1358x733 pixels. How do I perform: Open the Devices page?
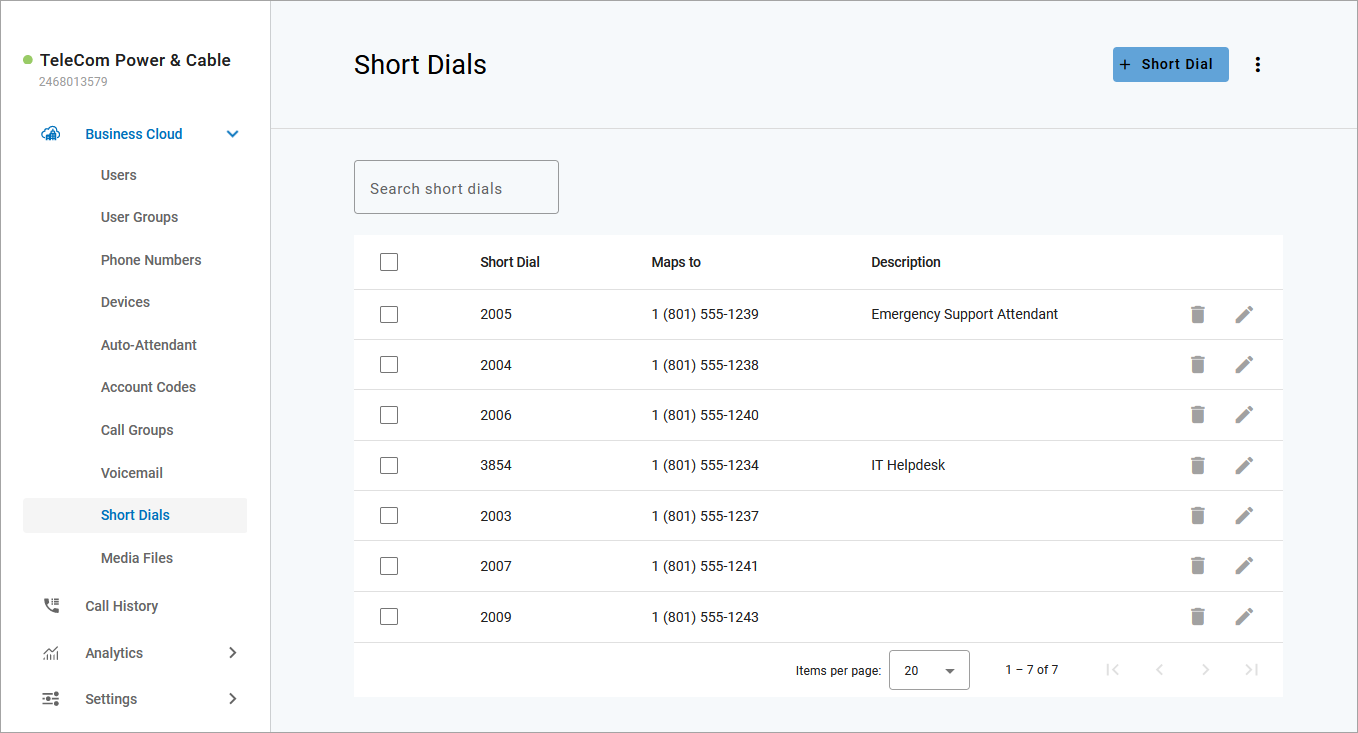[x=125, y=302]
